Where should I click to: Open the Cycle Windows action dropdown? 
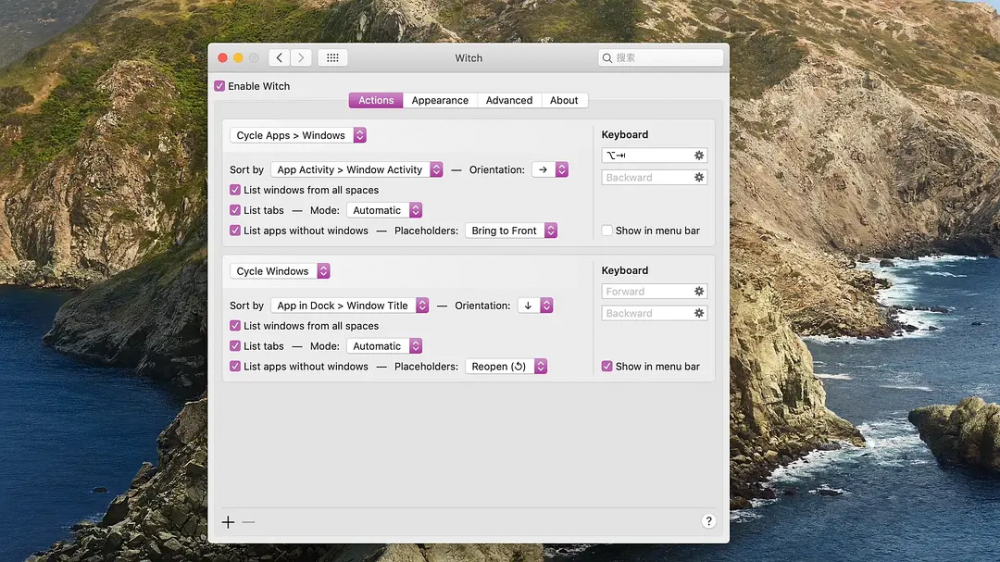(280, 271)
